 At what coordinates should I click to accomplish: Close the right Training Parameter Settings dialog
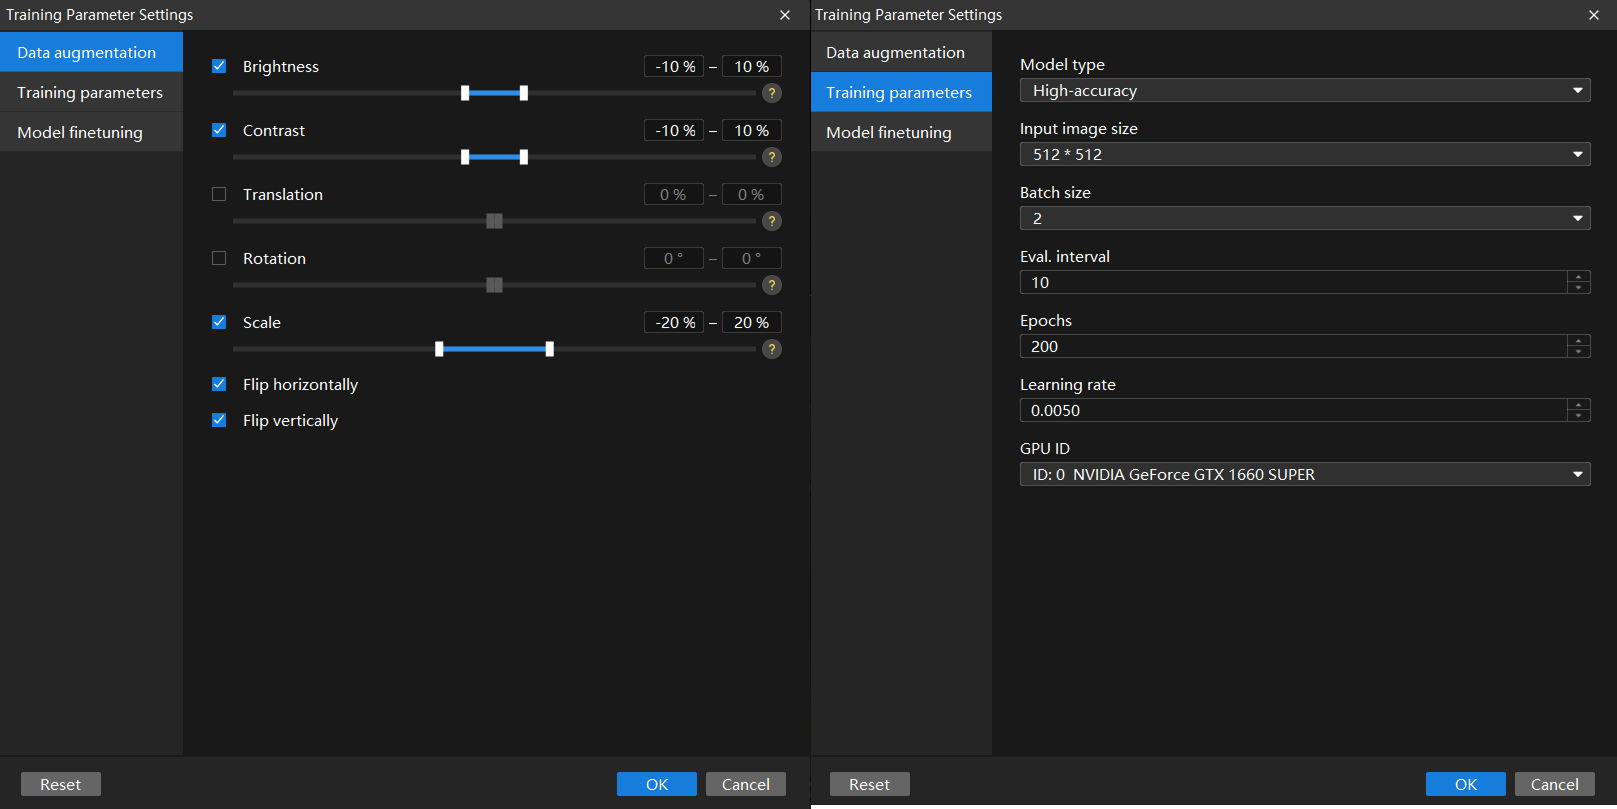tap(1594, 15)
